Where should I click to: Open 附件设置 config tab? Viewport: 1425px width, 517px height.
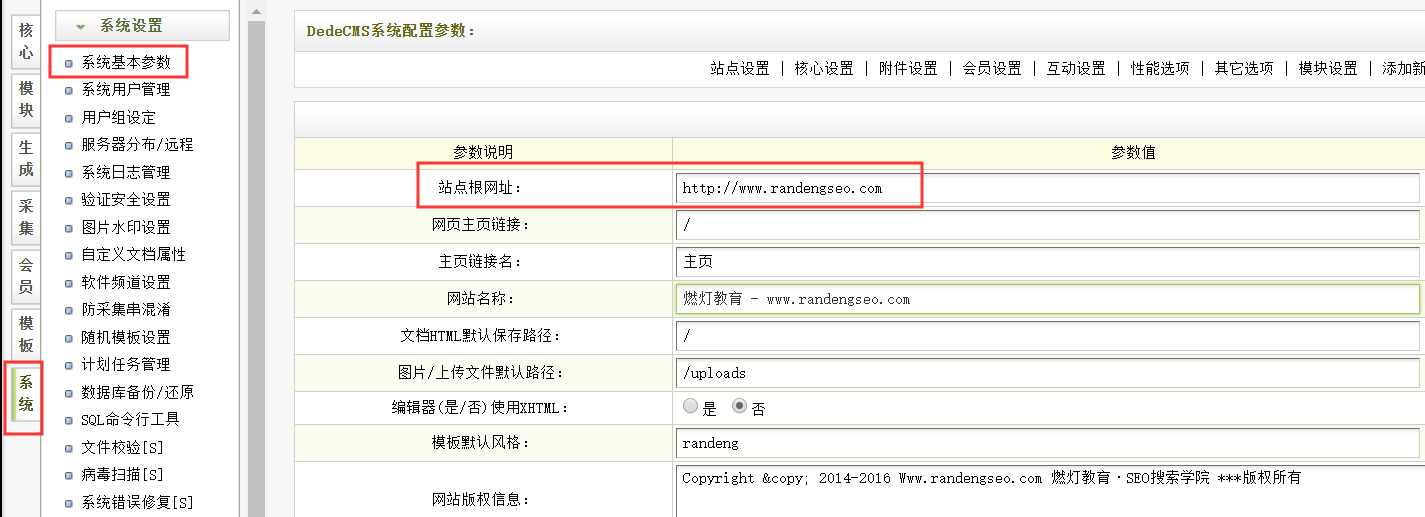point(908,69)
